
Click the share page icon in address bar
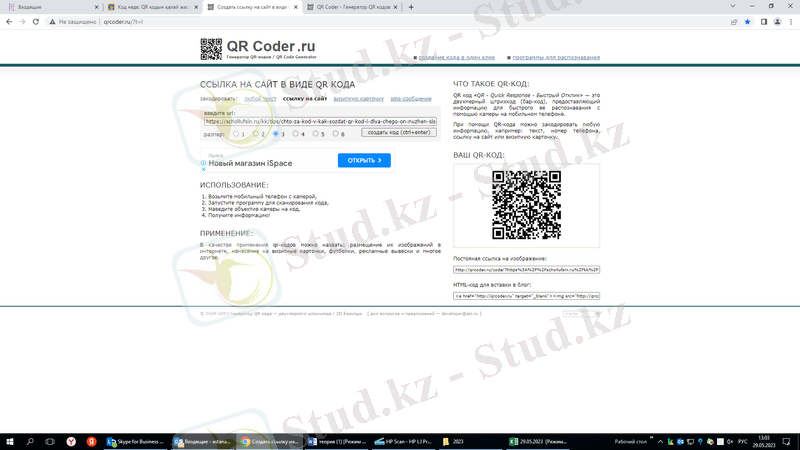[734, 22]
